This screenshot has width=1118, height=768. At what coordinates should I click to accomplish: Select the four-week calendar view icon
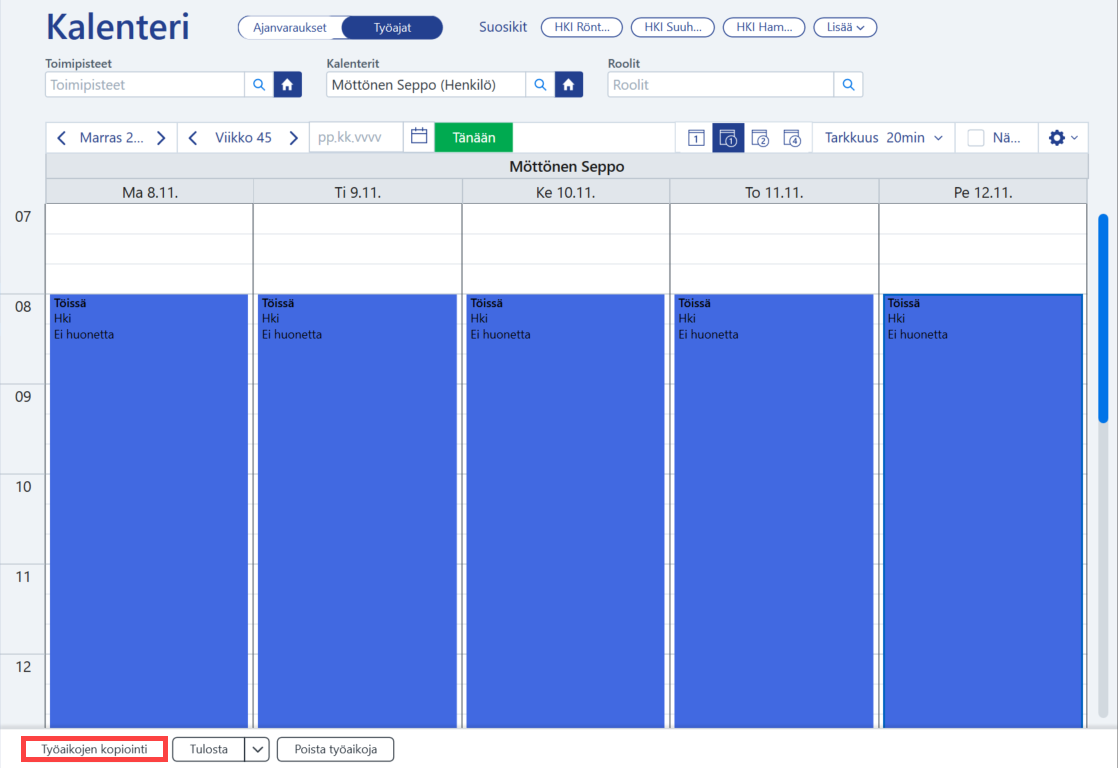tap(792, 138)
